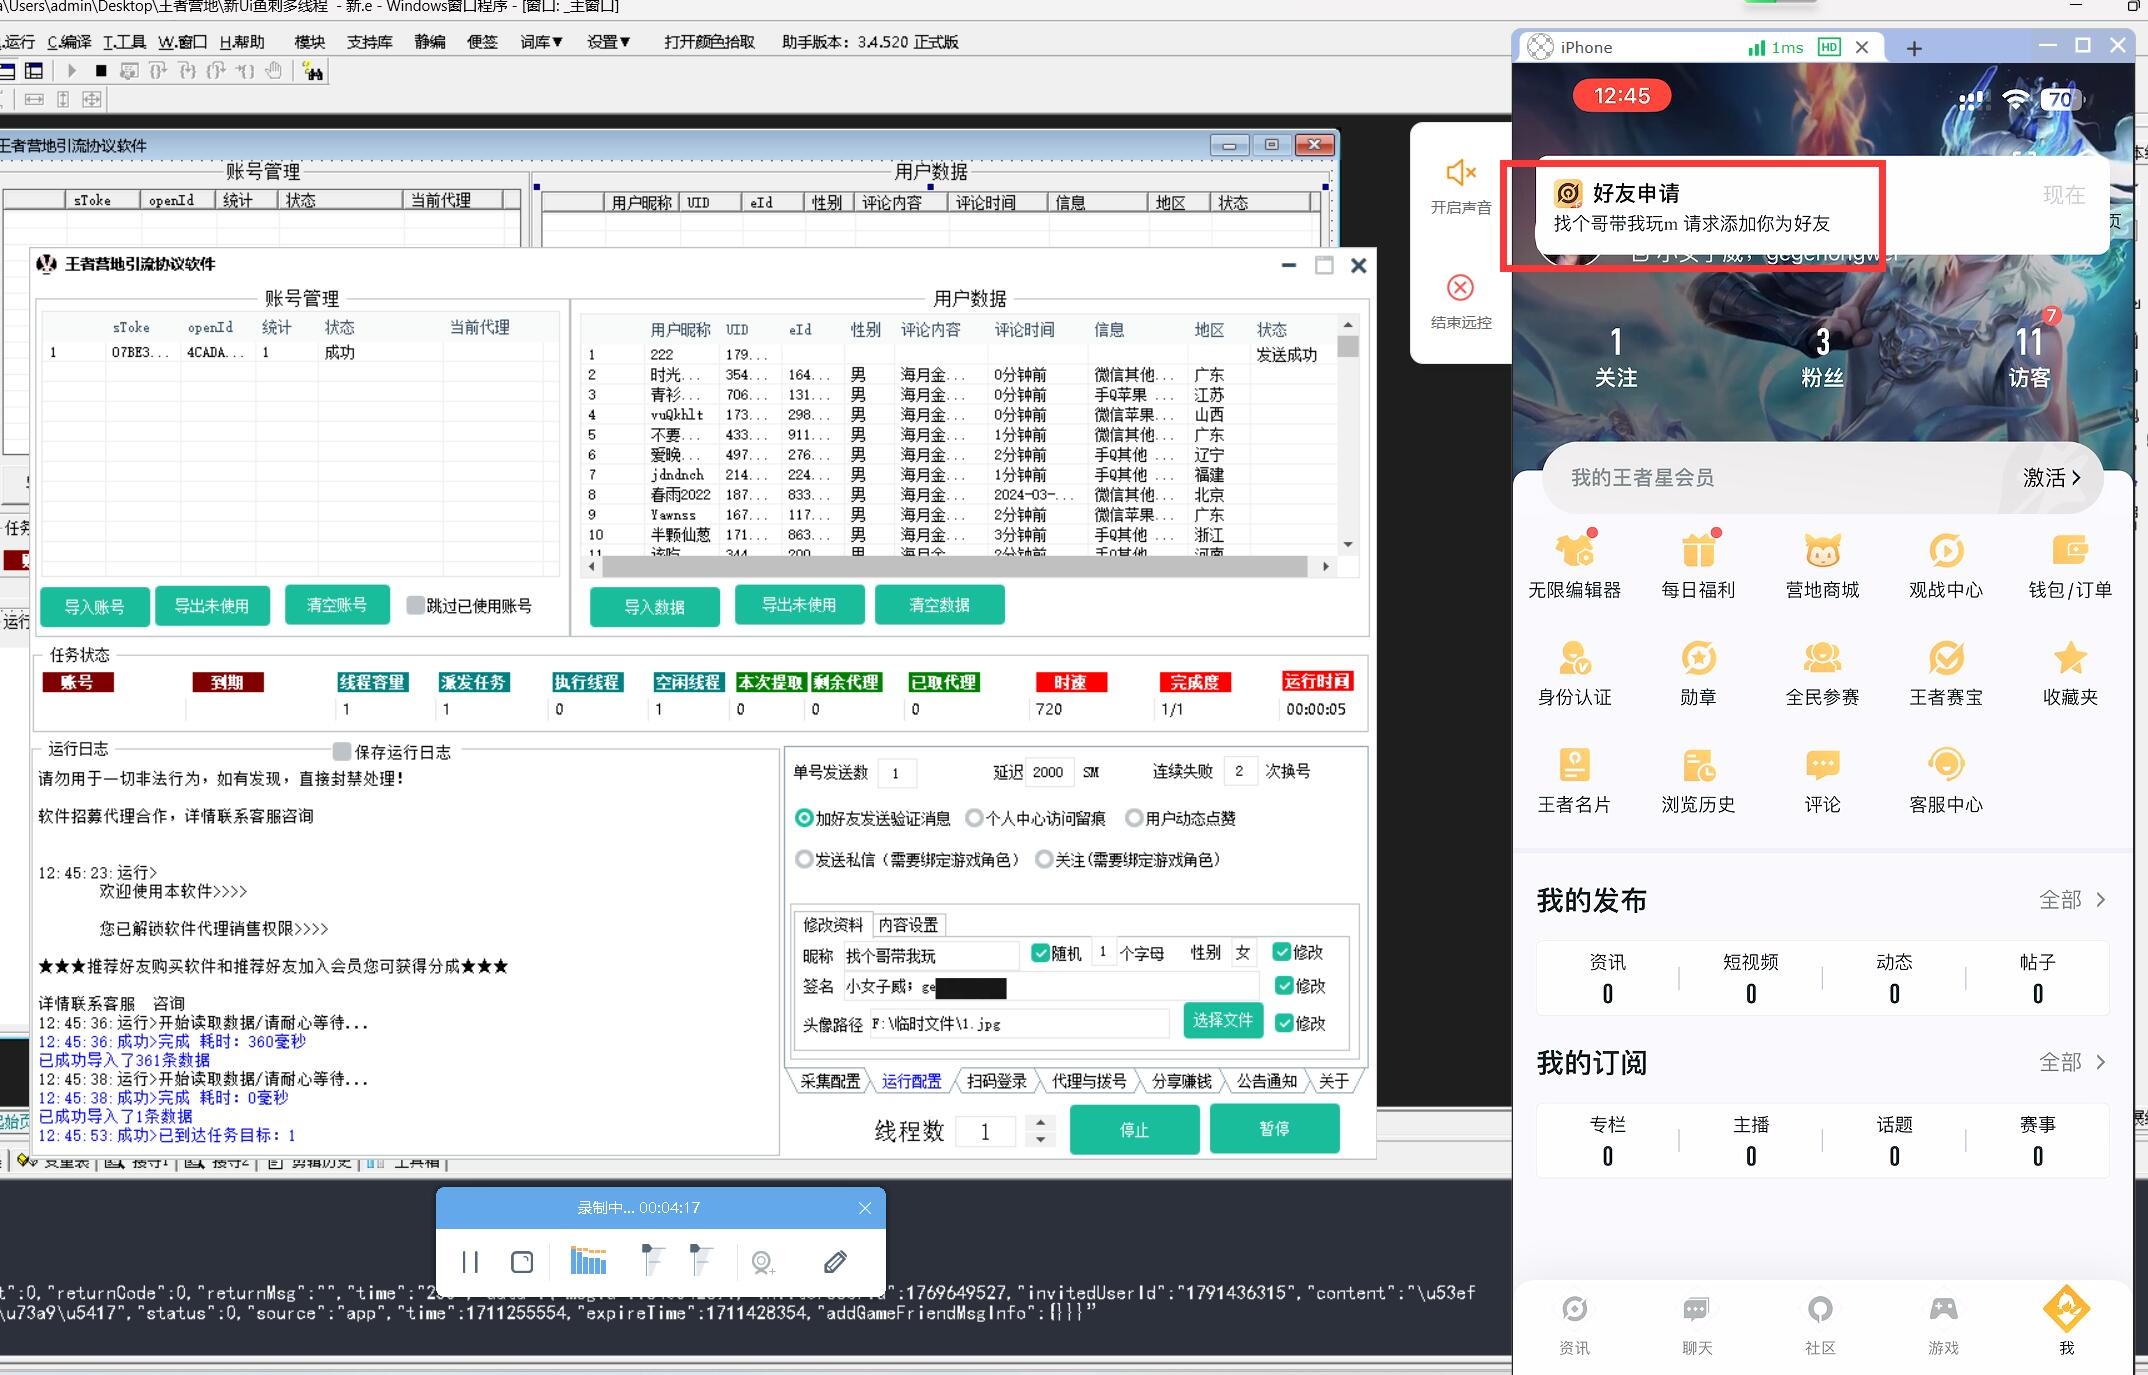Click the green 停止 button
2148x1375 pixels.
(x=1134, y=1129)
